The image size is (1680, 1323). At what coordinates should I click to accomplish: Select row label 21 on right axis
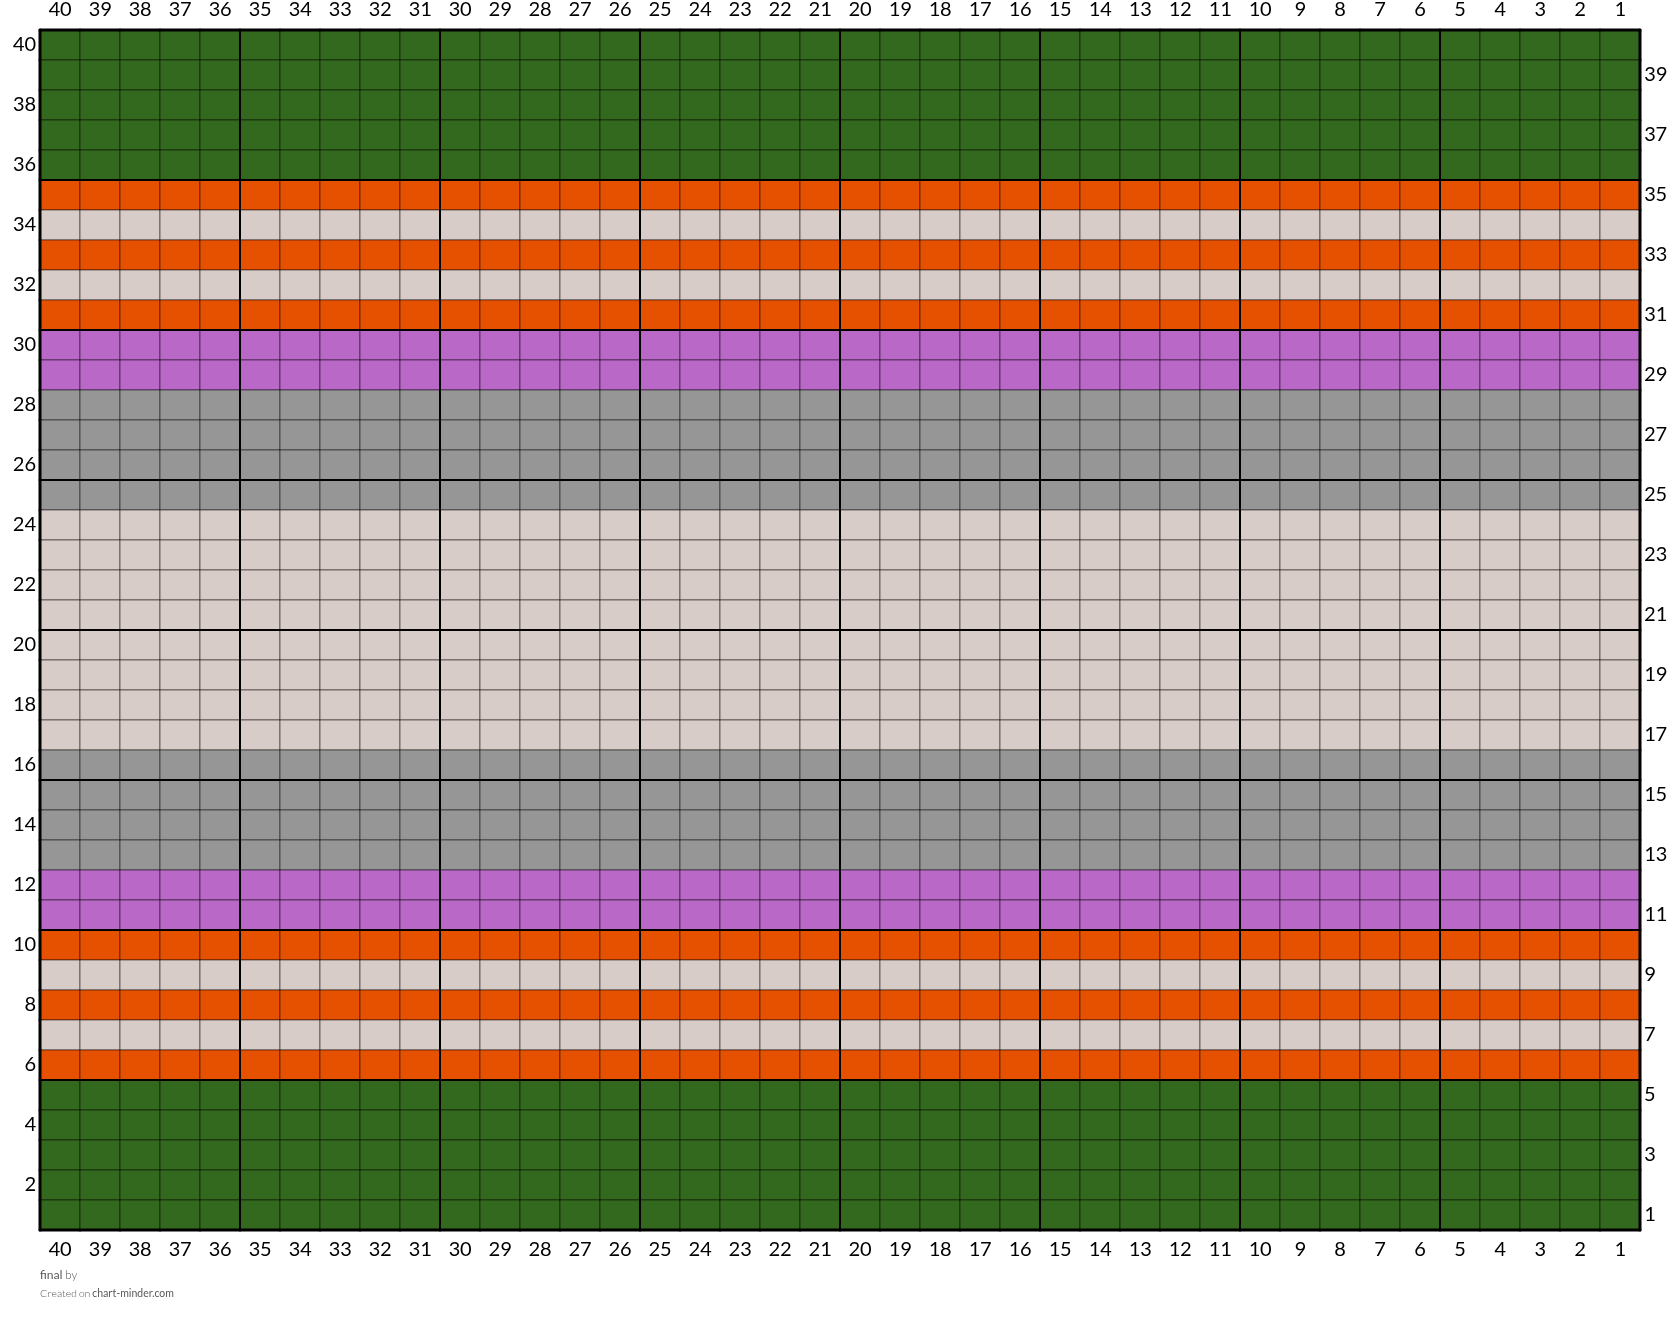1656,614
